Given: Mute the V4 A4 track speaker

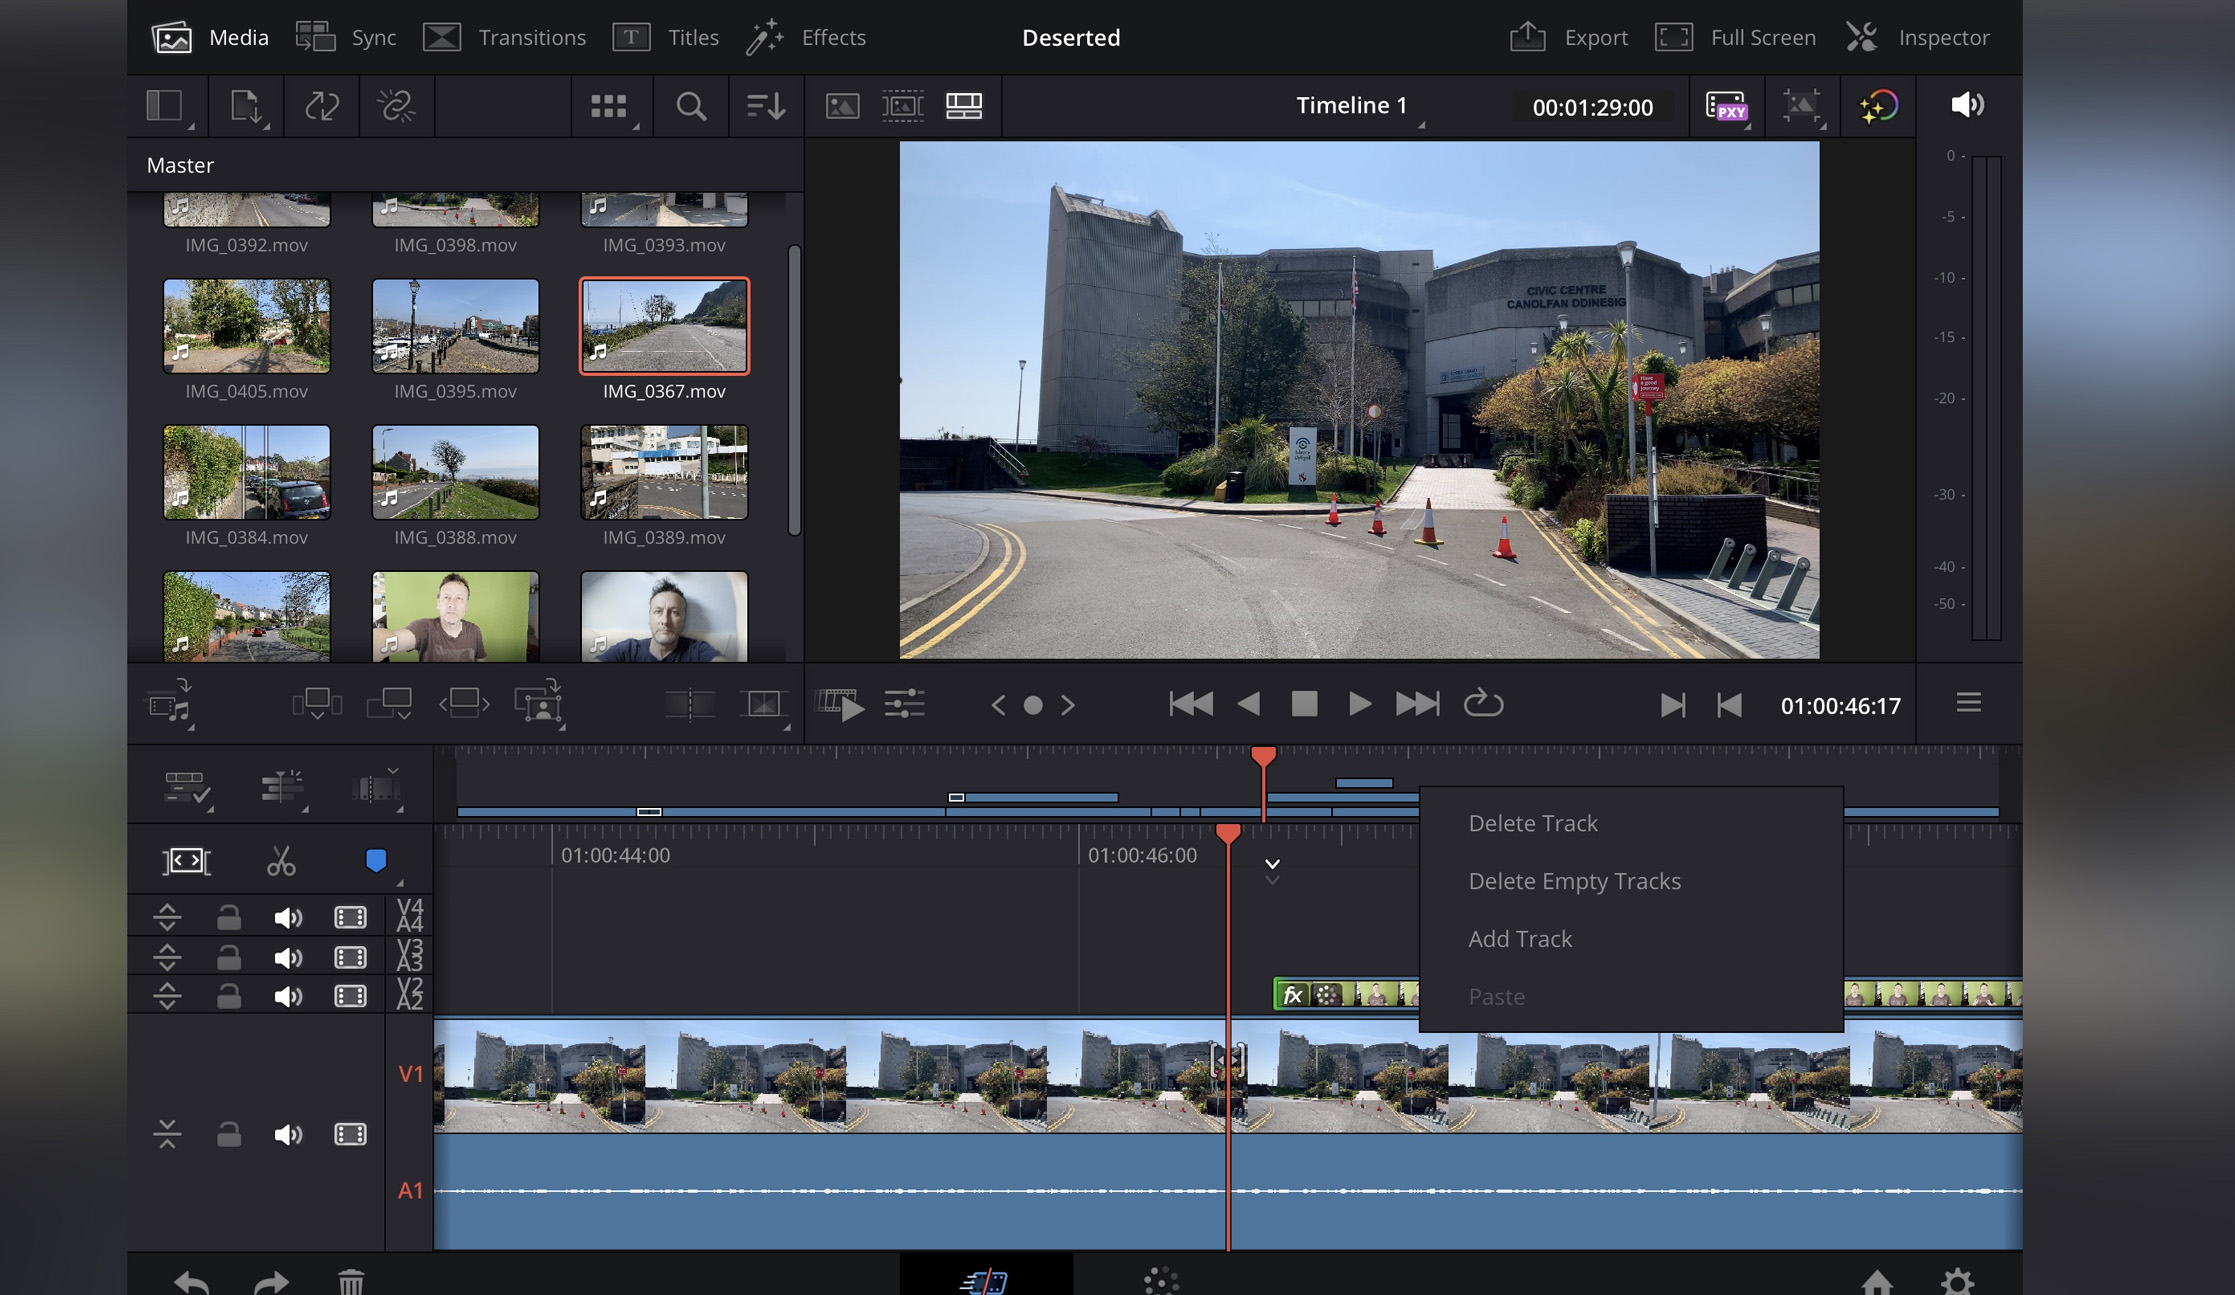Looking at the screenshot, I should (288, 917).
